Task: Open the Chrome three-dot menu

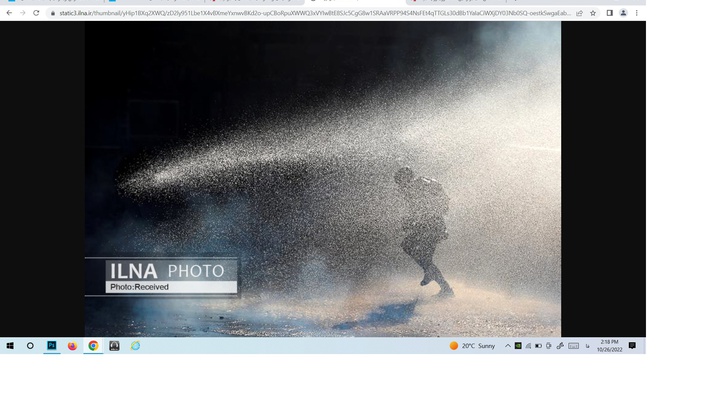Action: coord(636,13)
